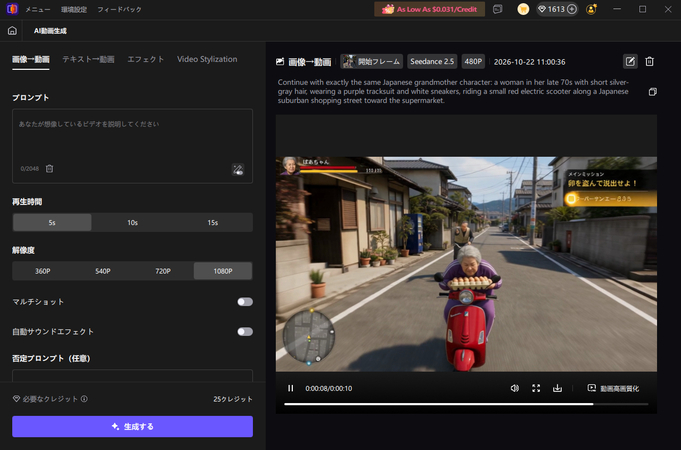Edit this generation with pencil icon
The image size is (681, 450).
(x=630, y=62)
